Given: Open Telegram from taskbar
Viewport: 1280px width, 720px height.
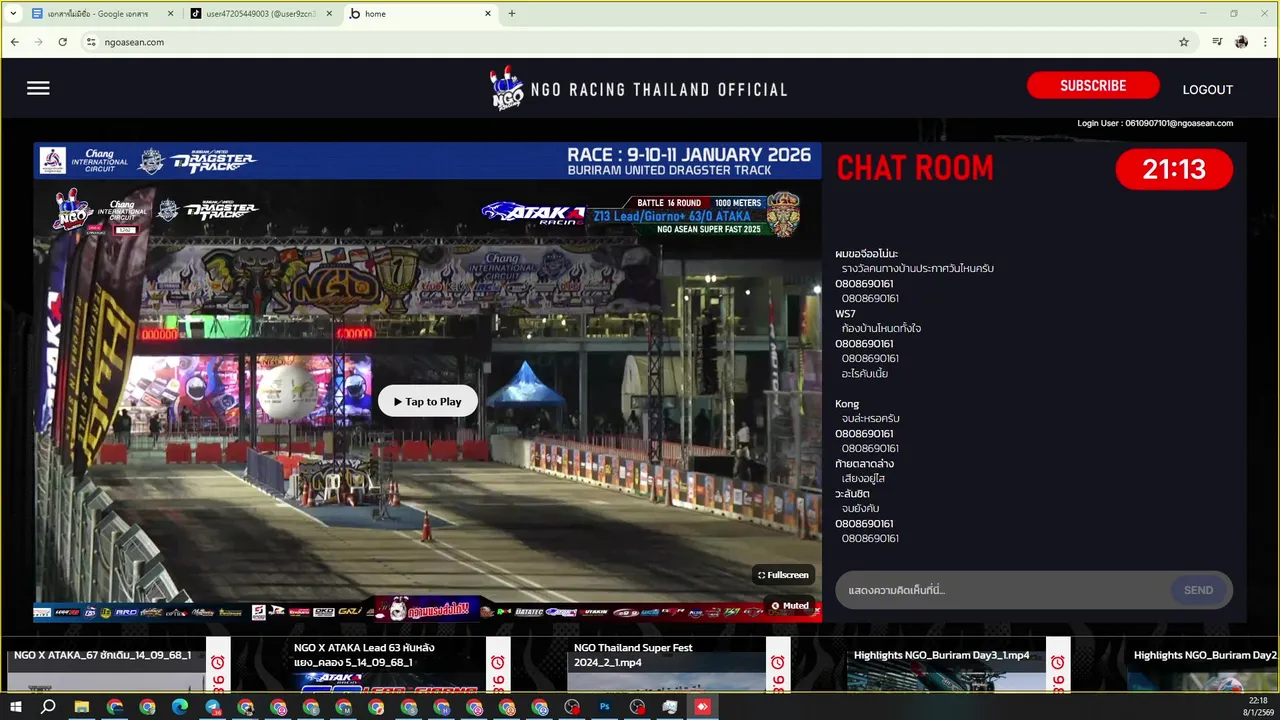Looking at the screenshot, I should 213,707.
